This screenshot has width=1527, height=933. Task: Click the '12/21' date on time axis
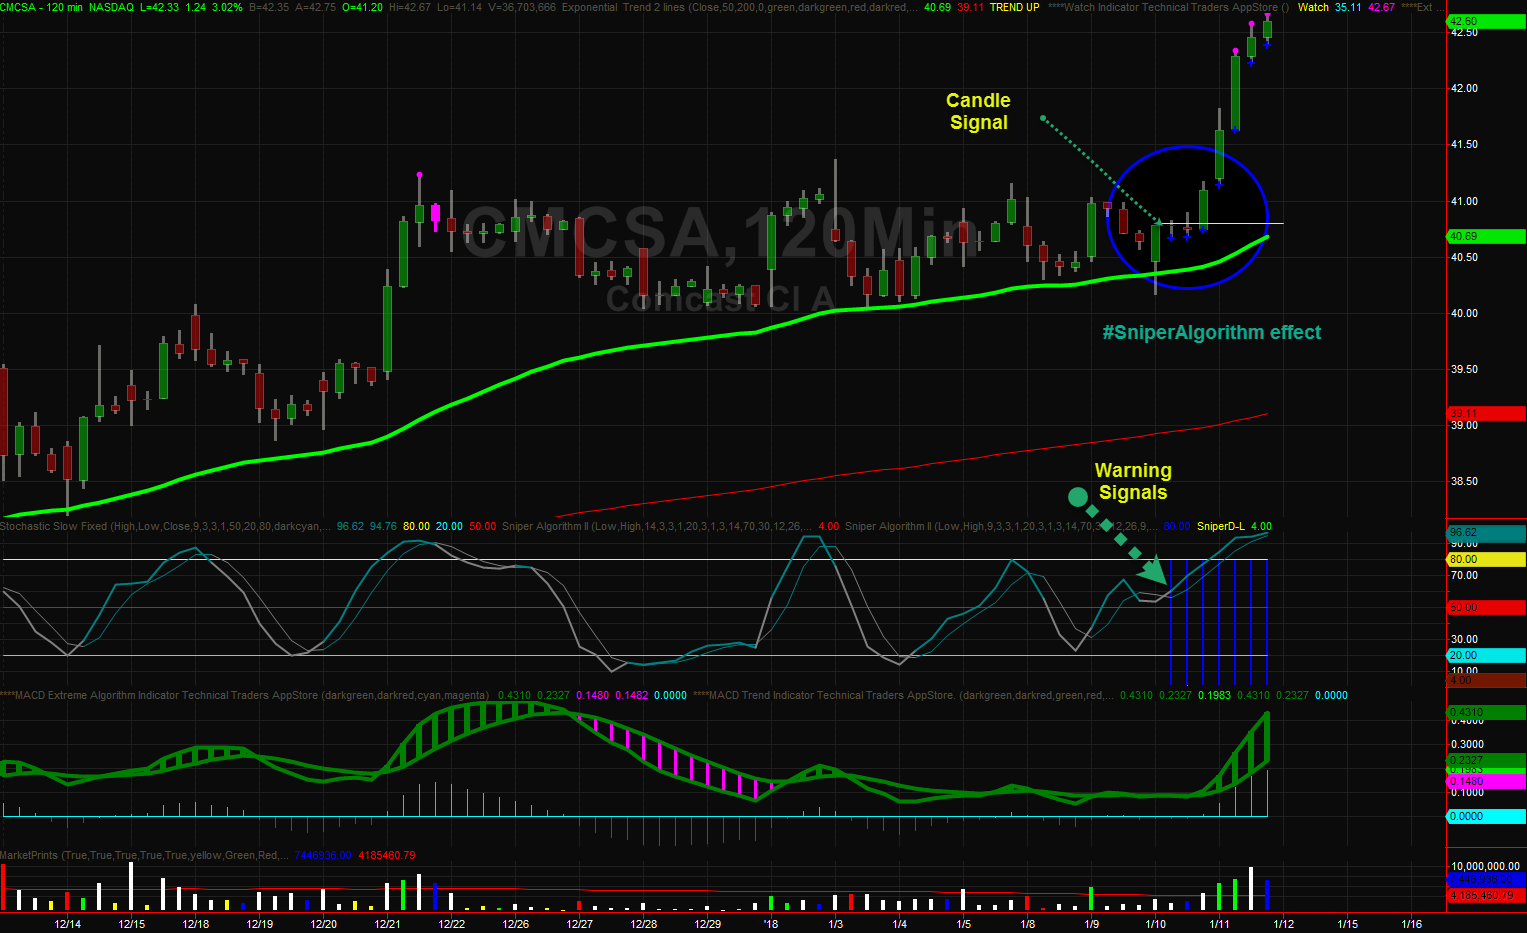pos(388,924)
